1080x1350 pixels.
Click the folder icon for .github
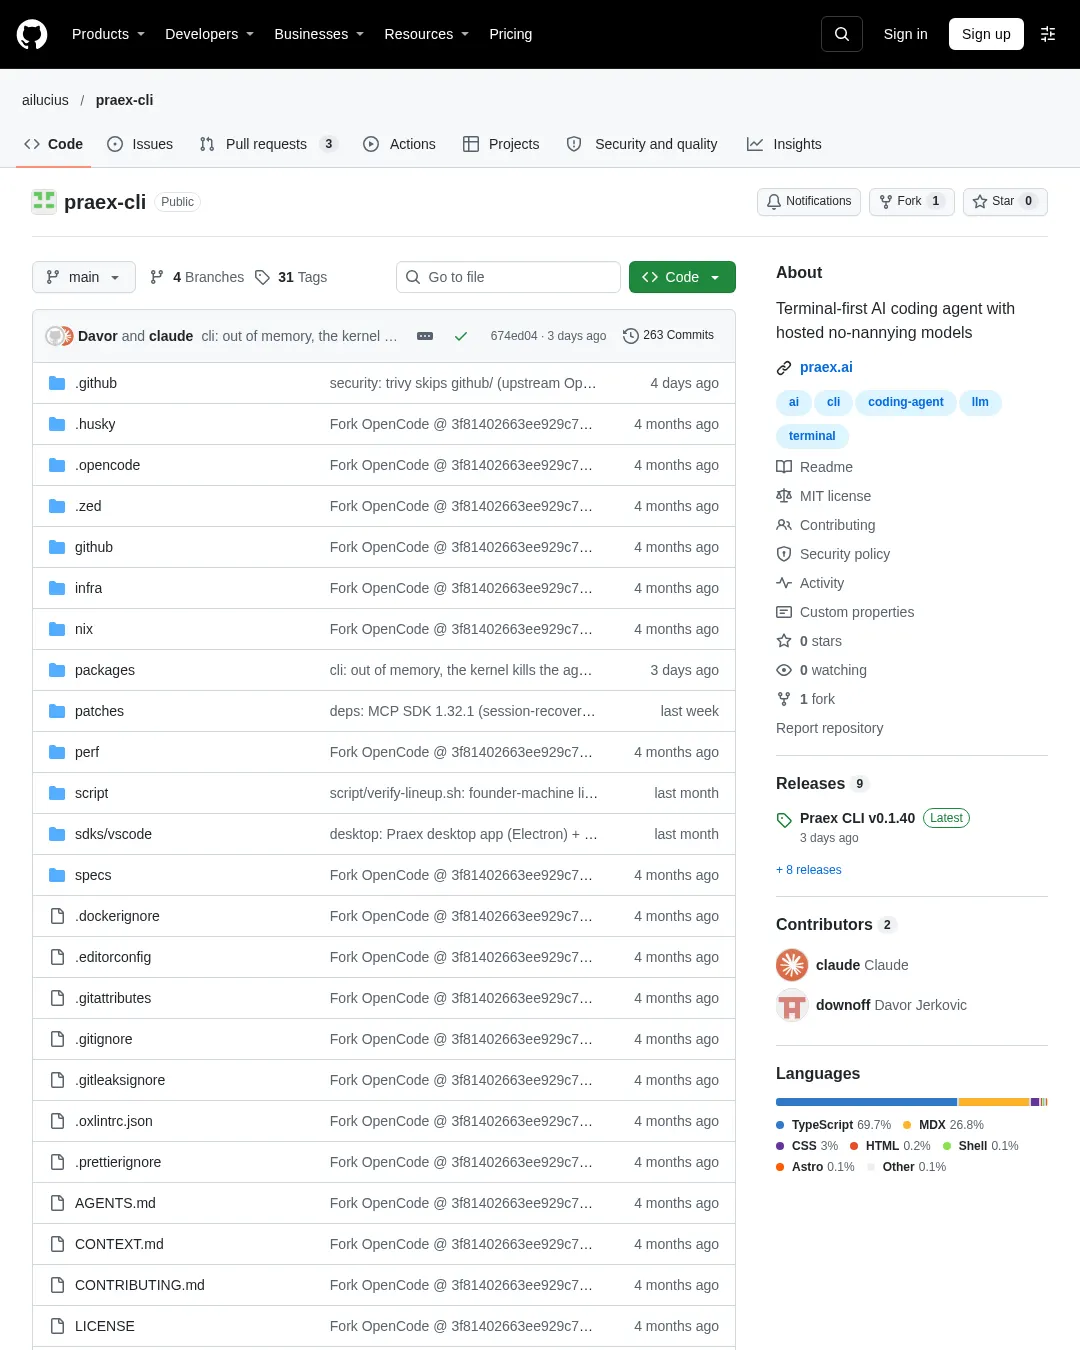[x=57, y=383]
